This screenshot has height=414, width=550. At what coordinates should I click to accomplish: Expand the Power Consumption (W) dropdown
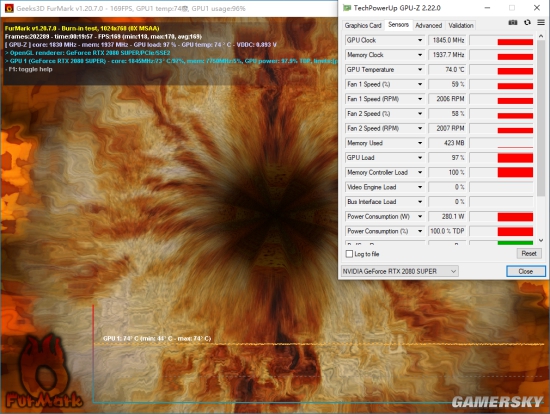tap(420, 216)
